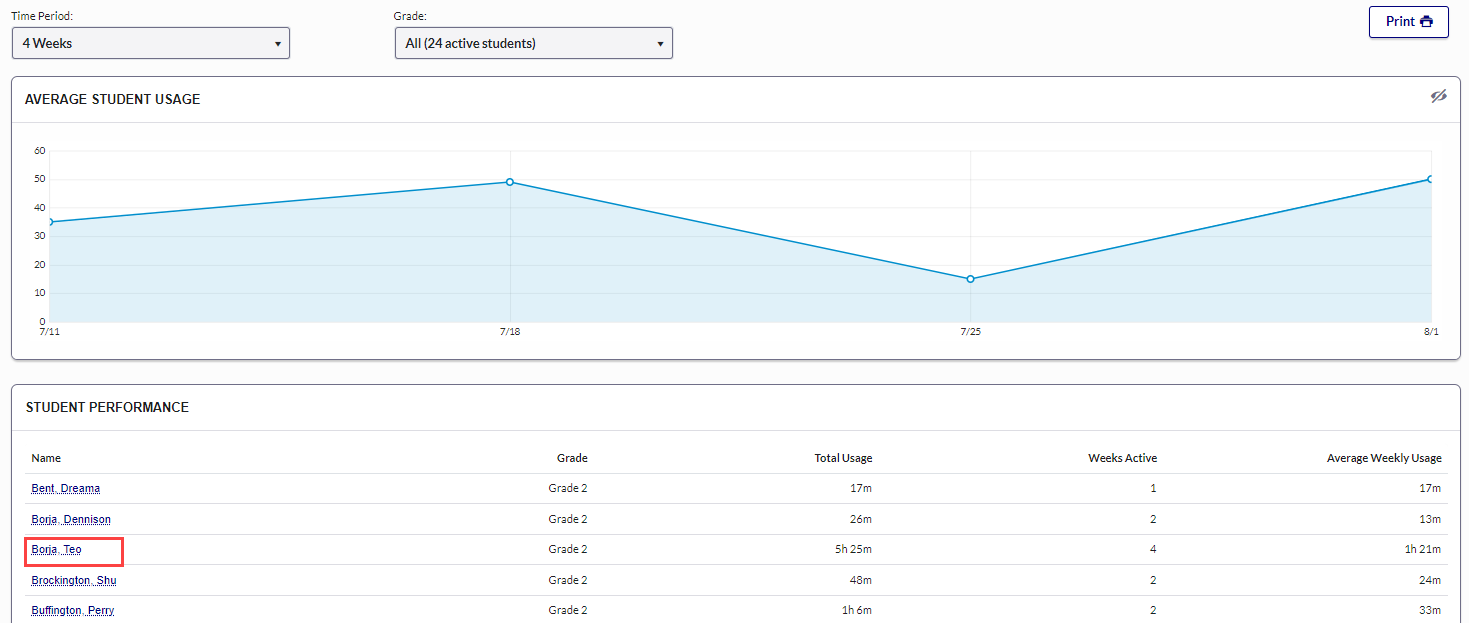The image size is (1469, 623).
Task: Select the Buffington, Perry link
Action: tap(72, 611)
